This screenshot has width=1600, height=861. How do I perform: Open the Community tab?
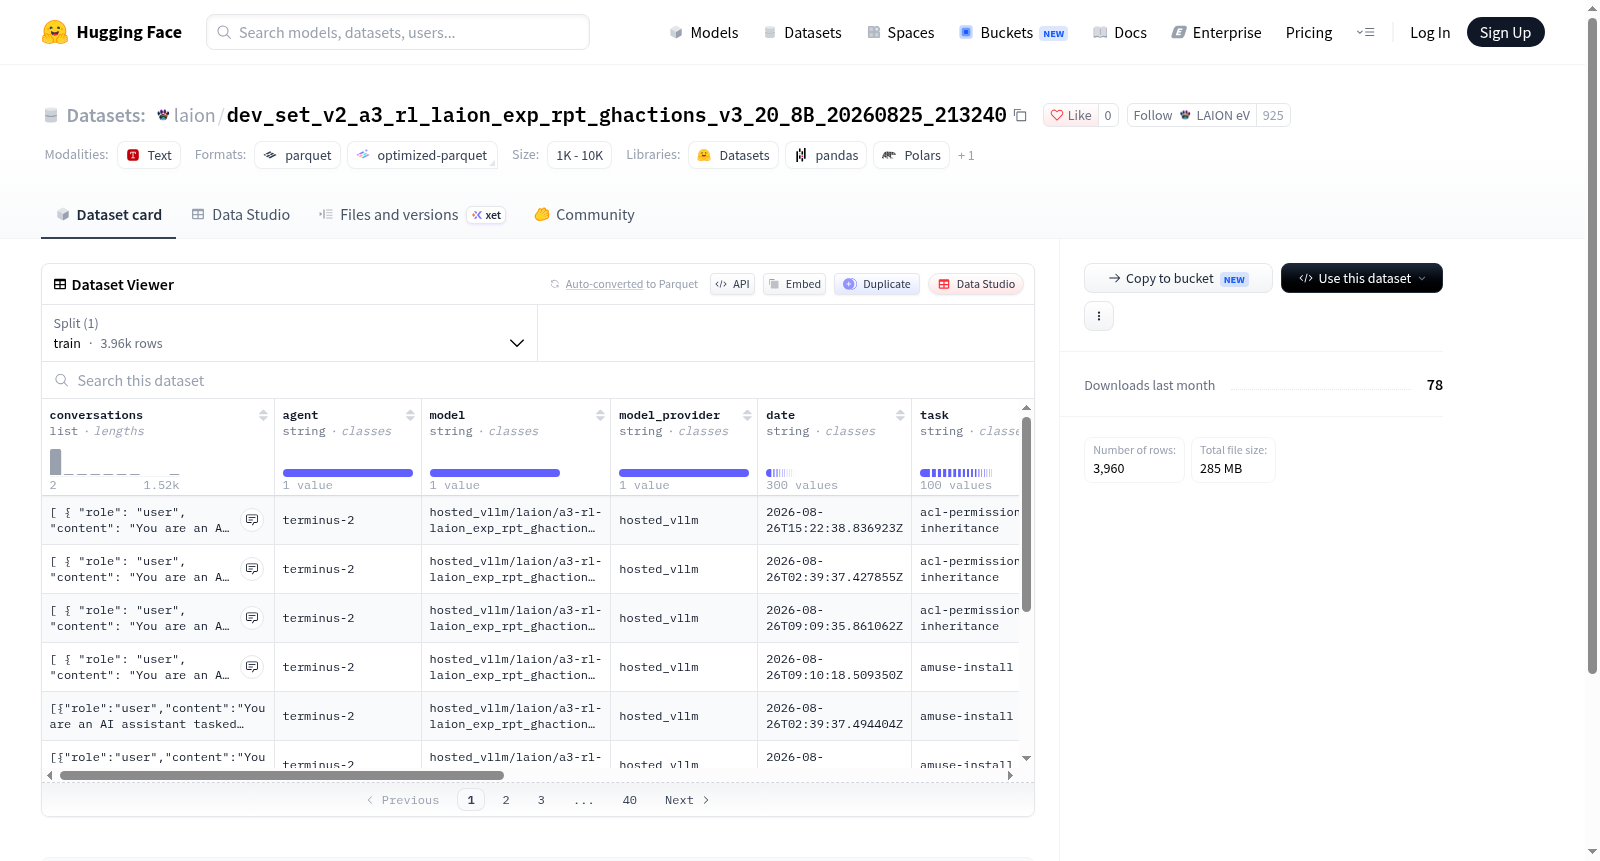(585, 215)
